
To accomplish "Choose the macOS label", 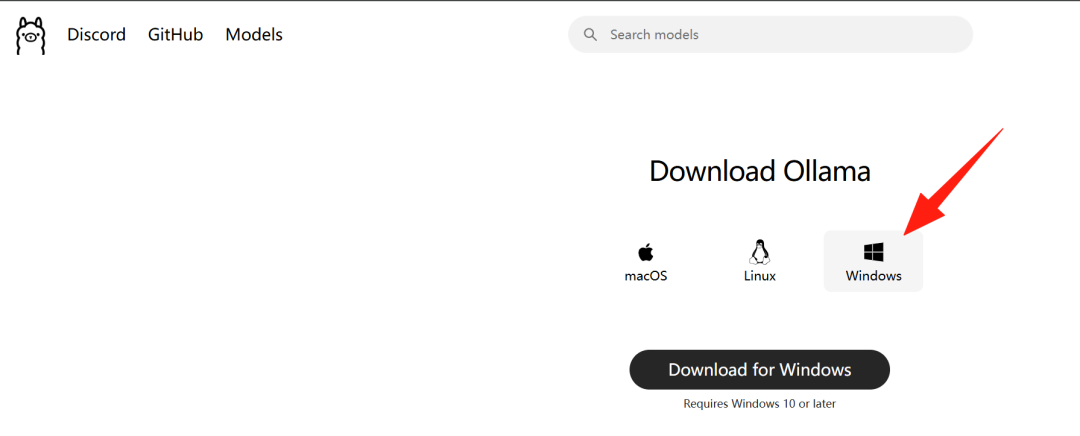I will point(645,276).
